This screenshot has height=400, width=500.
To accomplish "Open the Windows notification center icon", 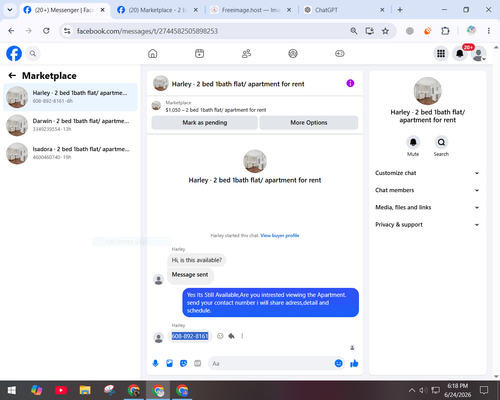I will [484, 390].
